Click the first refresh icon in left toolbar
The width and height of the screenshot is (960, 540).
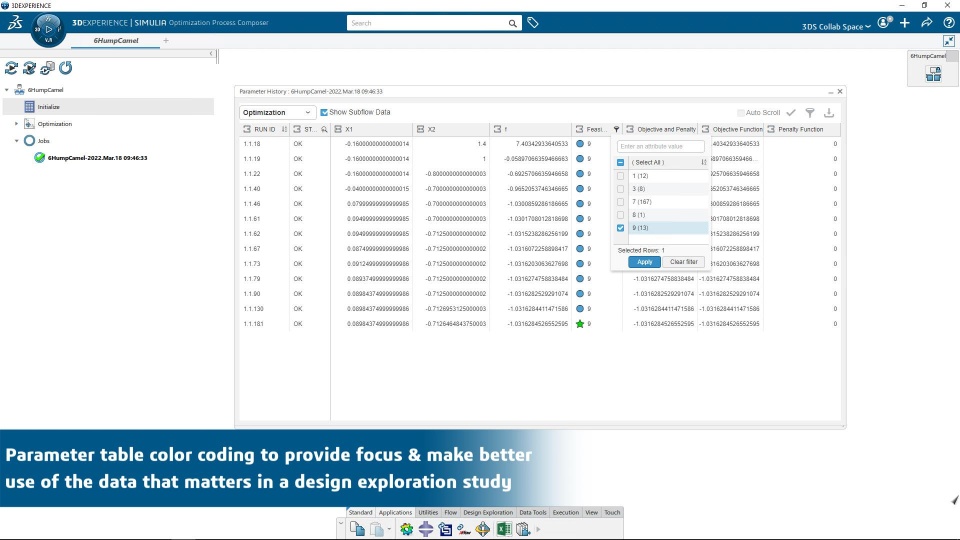coord(12,68)
